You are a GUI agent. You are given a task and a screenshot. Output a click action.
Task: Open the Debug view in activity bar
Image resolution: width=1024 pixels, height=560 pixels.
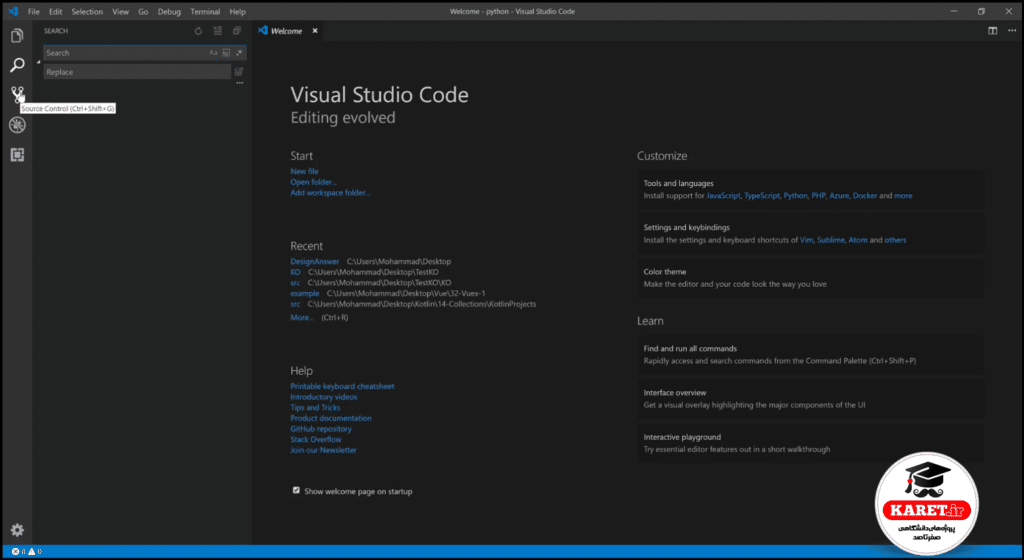coord(17,125)
